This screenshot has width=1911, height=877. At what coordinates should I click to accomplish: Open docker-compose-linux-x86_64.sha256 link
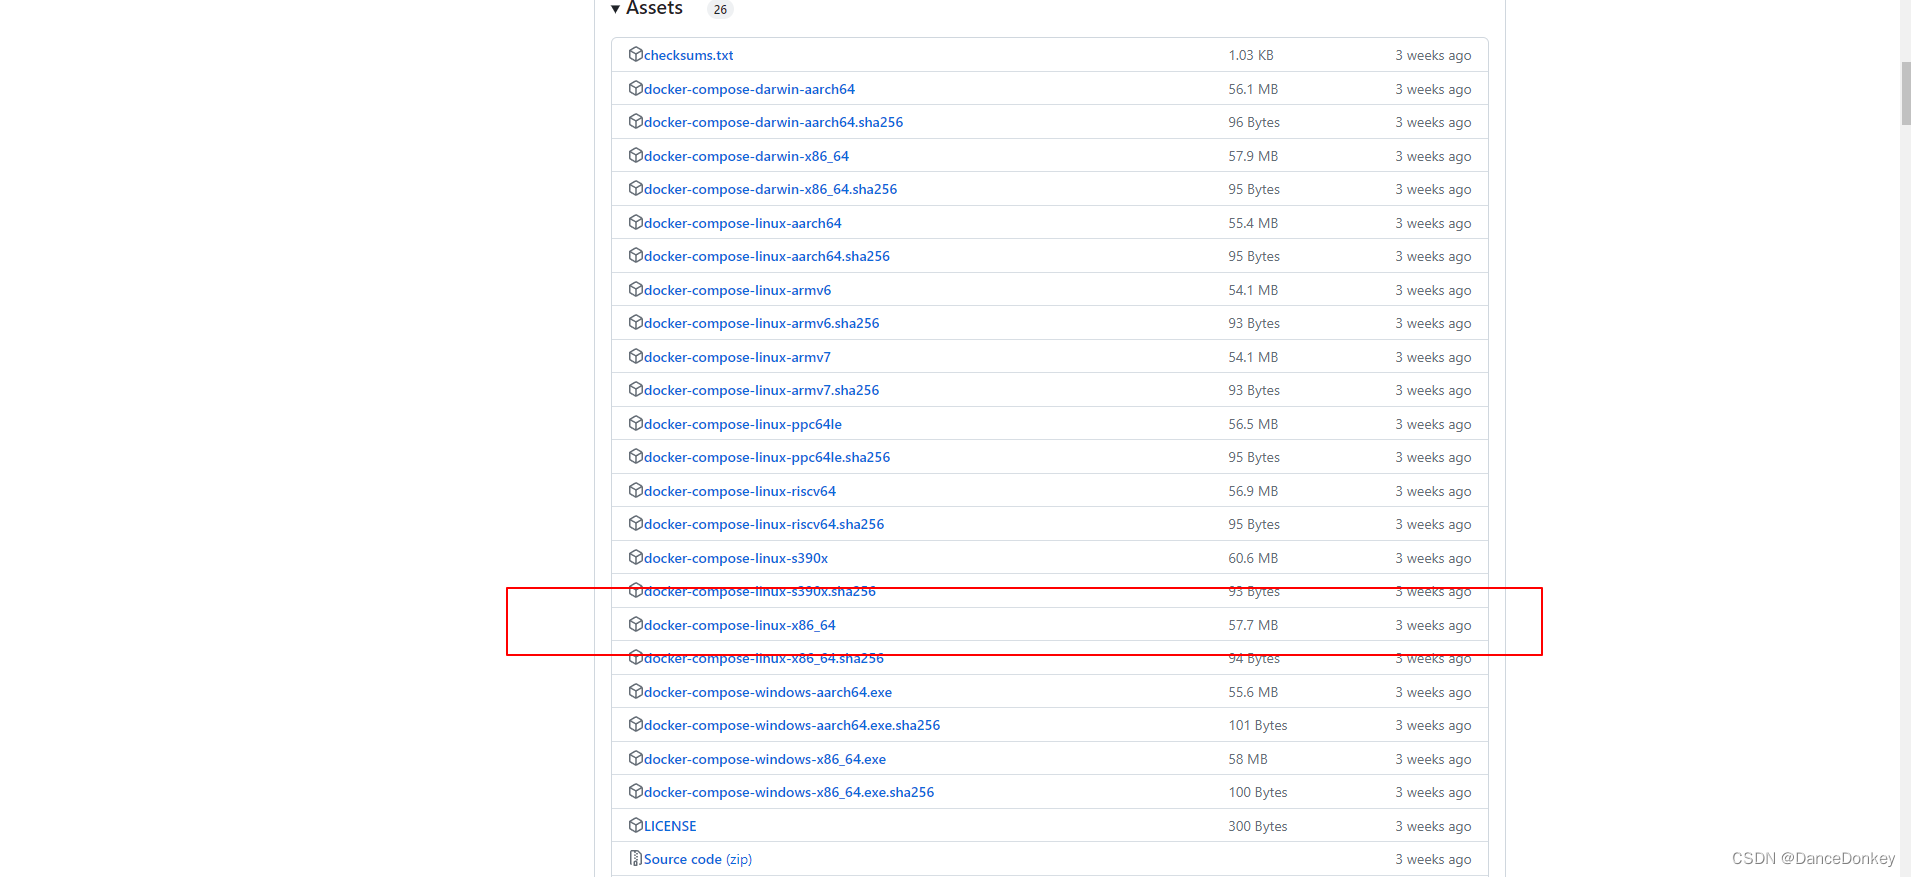[763, 658]
